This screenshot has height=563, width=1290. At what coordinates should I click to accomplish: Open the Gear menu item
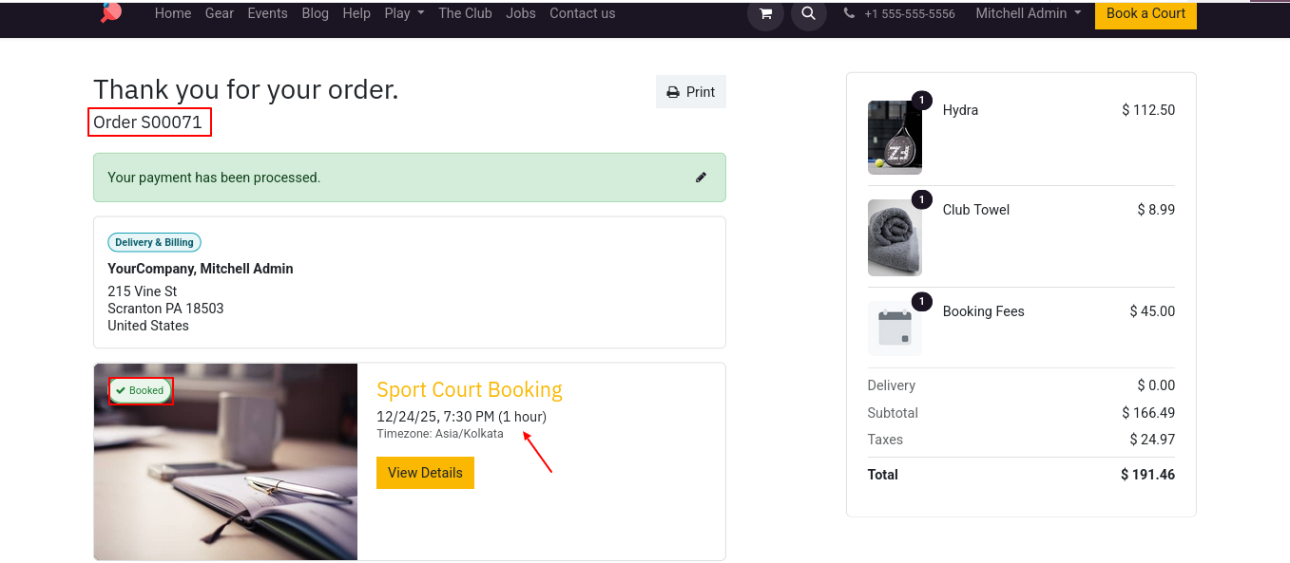(219, 13)
